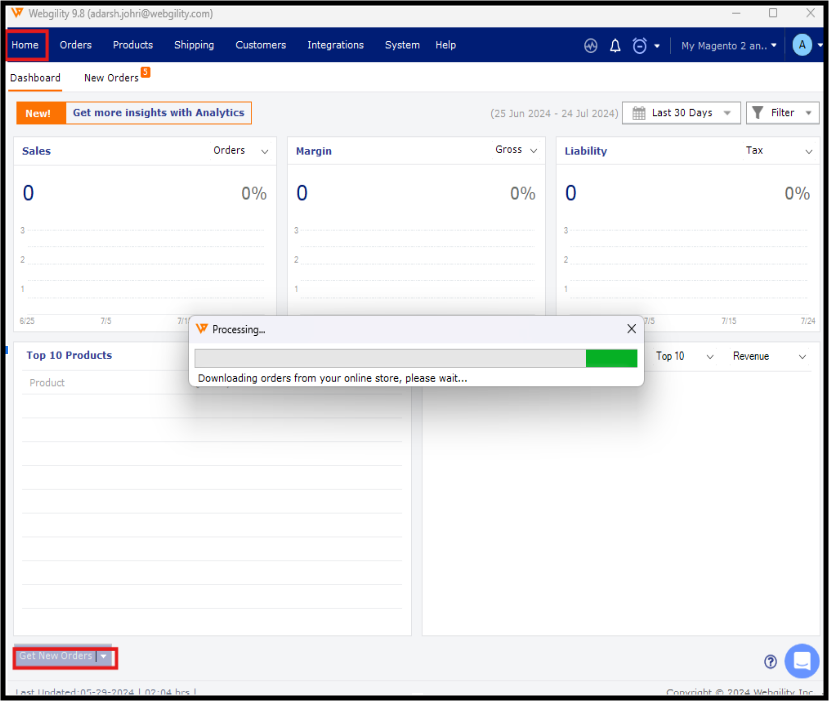Screen dimensions: 829x701
Task: Open the Help menu
Action: click(x=446, y=45)
